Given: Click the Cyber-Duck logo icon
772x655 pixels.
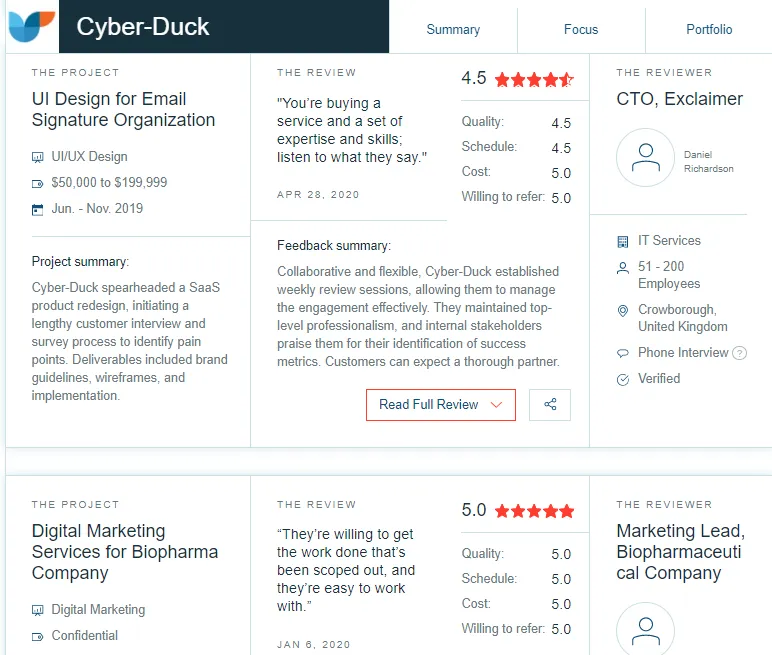Looking at the screenshot, I should [x=32, y=26].
